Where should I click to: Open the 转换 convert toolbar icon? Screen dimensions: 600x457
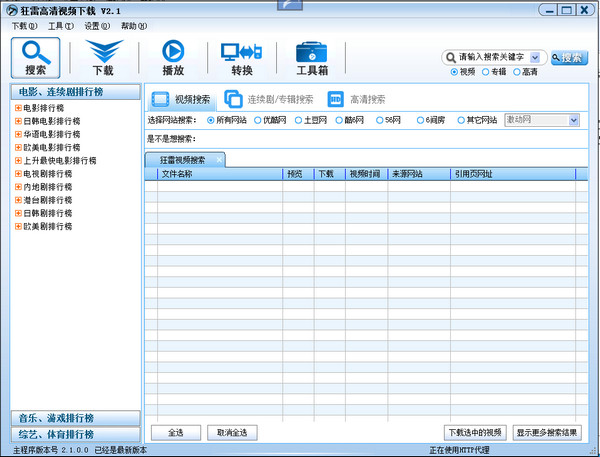241,58
